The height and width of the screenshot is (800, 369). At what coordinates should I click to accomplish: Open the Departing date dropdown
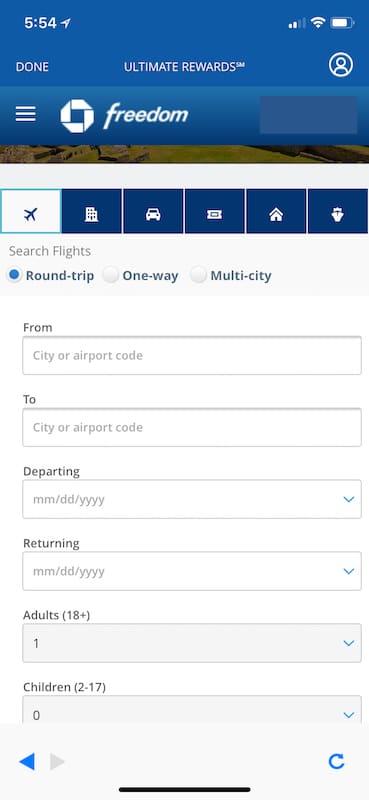[x=192, y=499]
